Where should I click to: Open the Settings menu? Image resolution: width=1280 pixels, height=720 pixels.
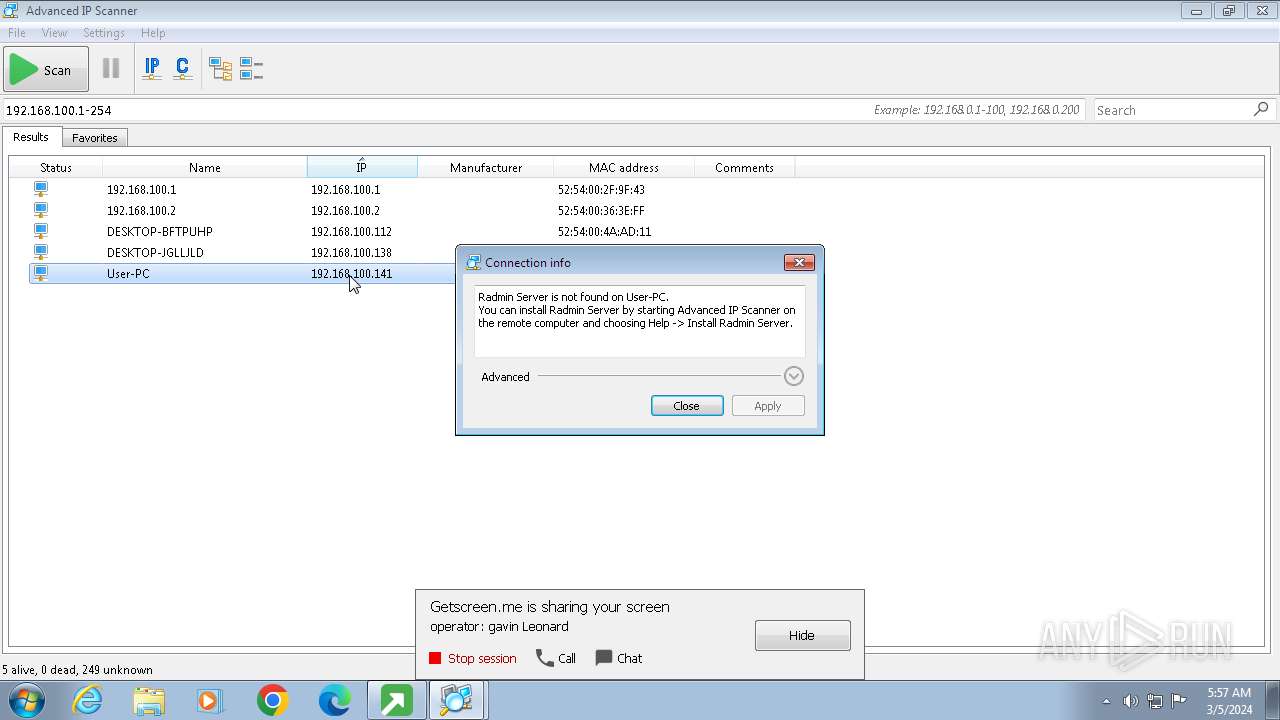(x=104, y=33)
